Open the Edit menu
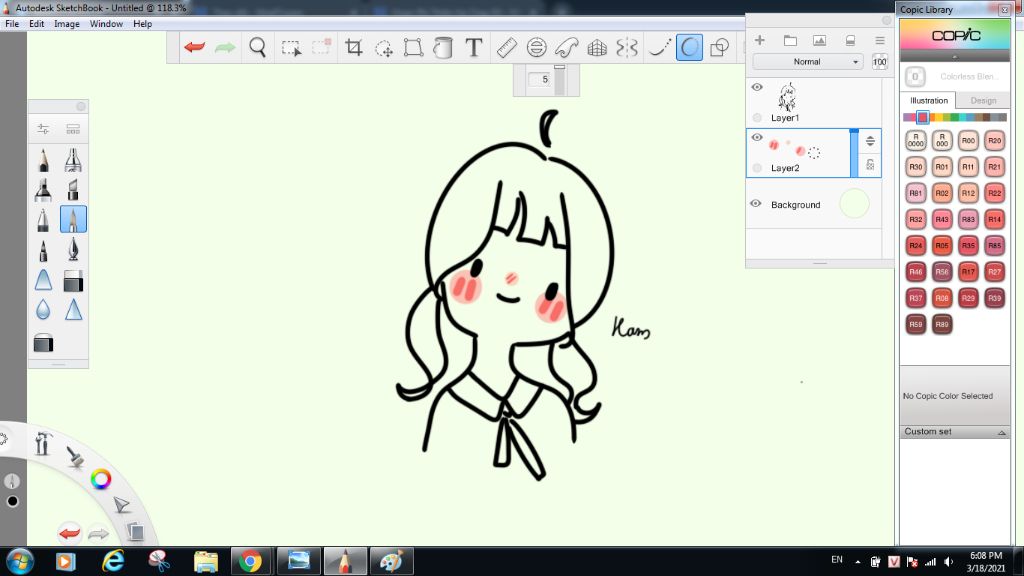Image resolution: width=1024 pixels, height=576 pixels. pyautogui.click(x=37, y=24)
